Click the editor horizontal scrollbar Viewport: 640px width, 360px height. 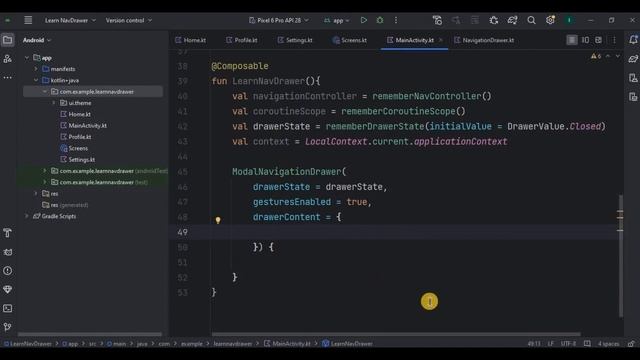click(396, 334)
